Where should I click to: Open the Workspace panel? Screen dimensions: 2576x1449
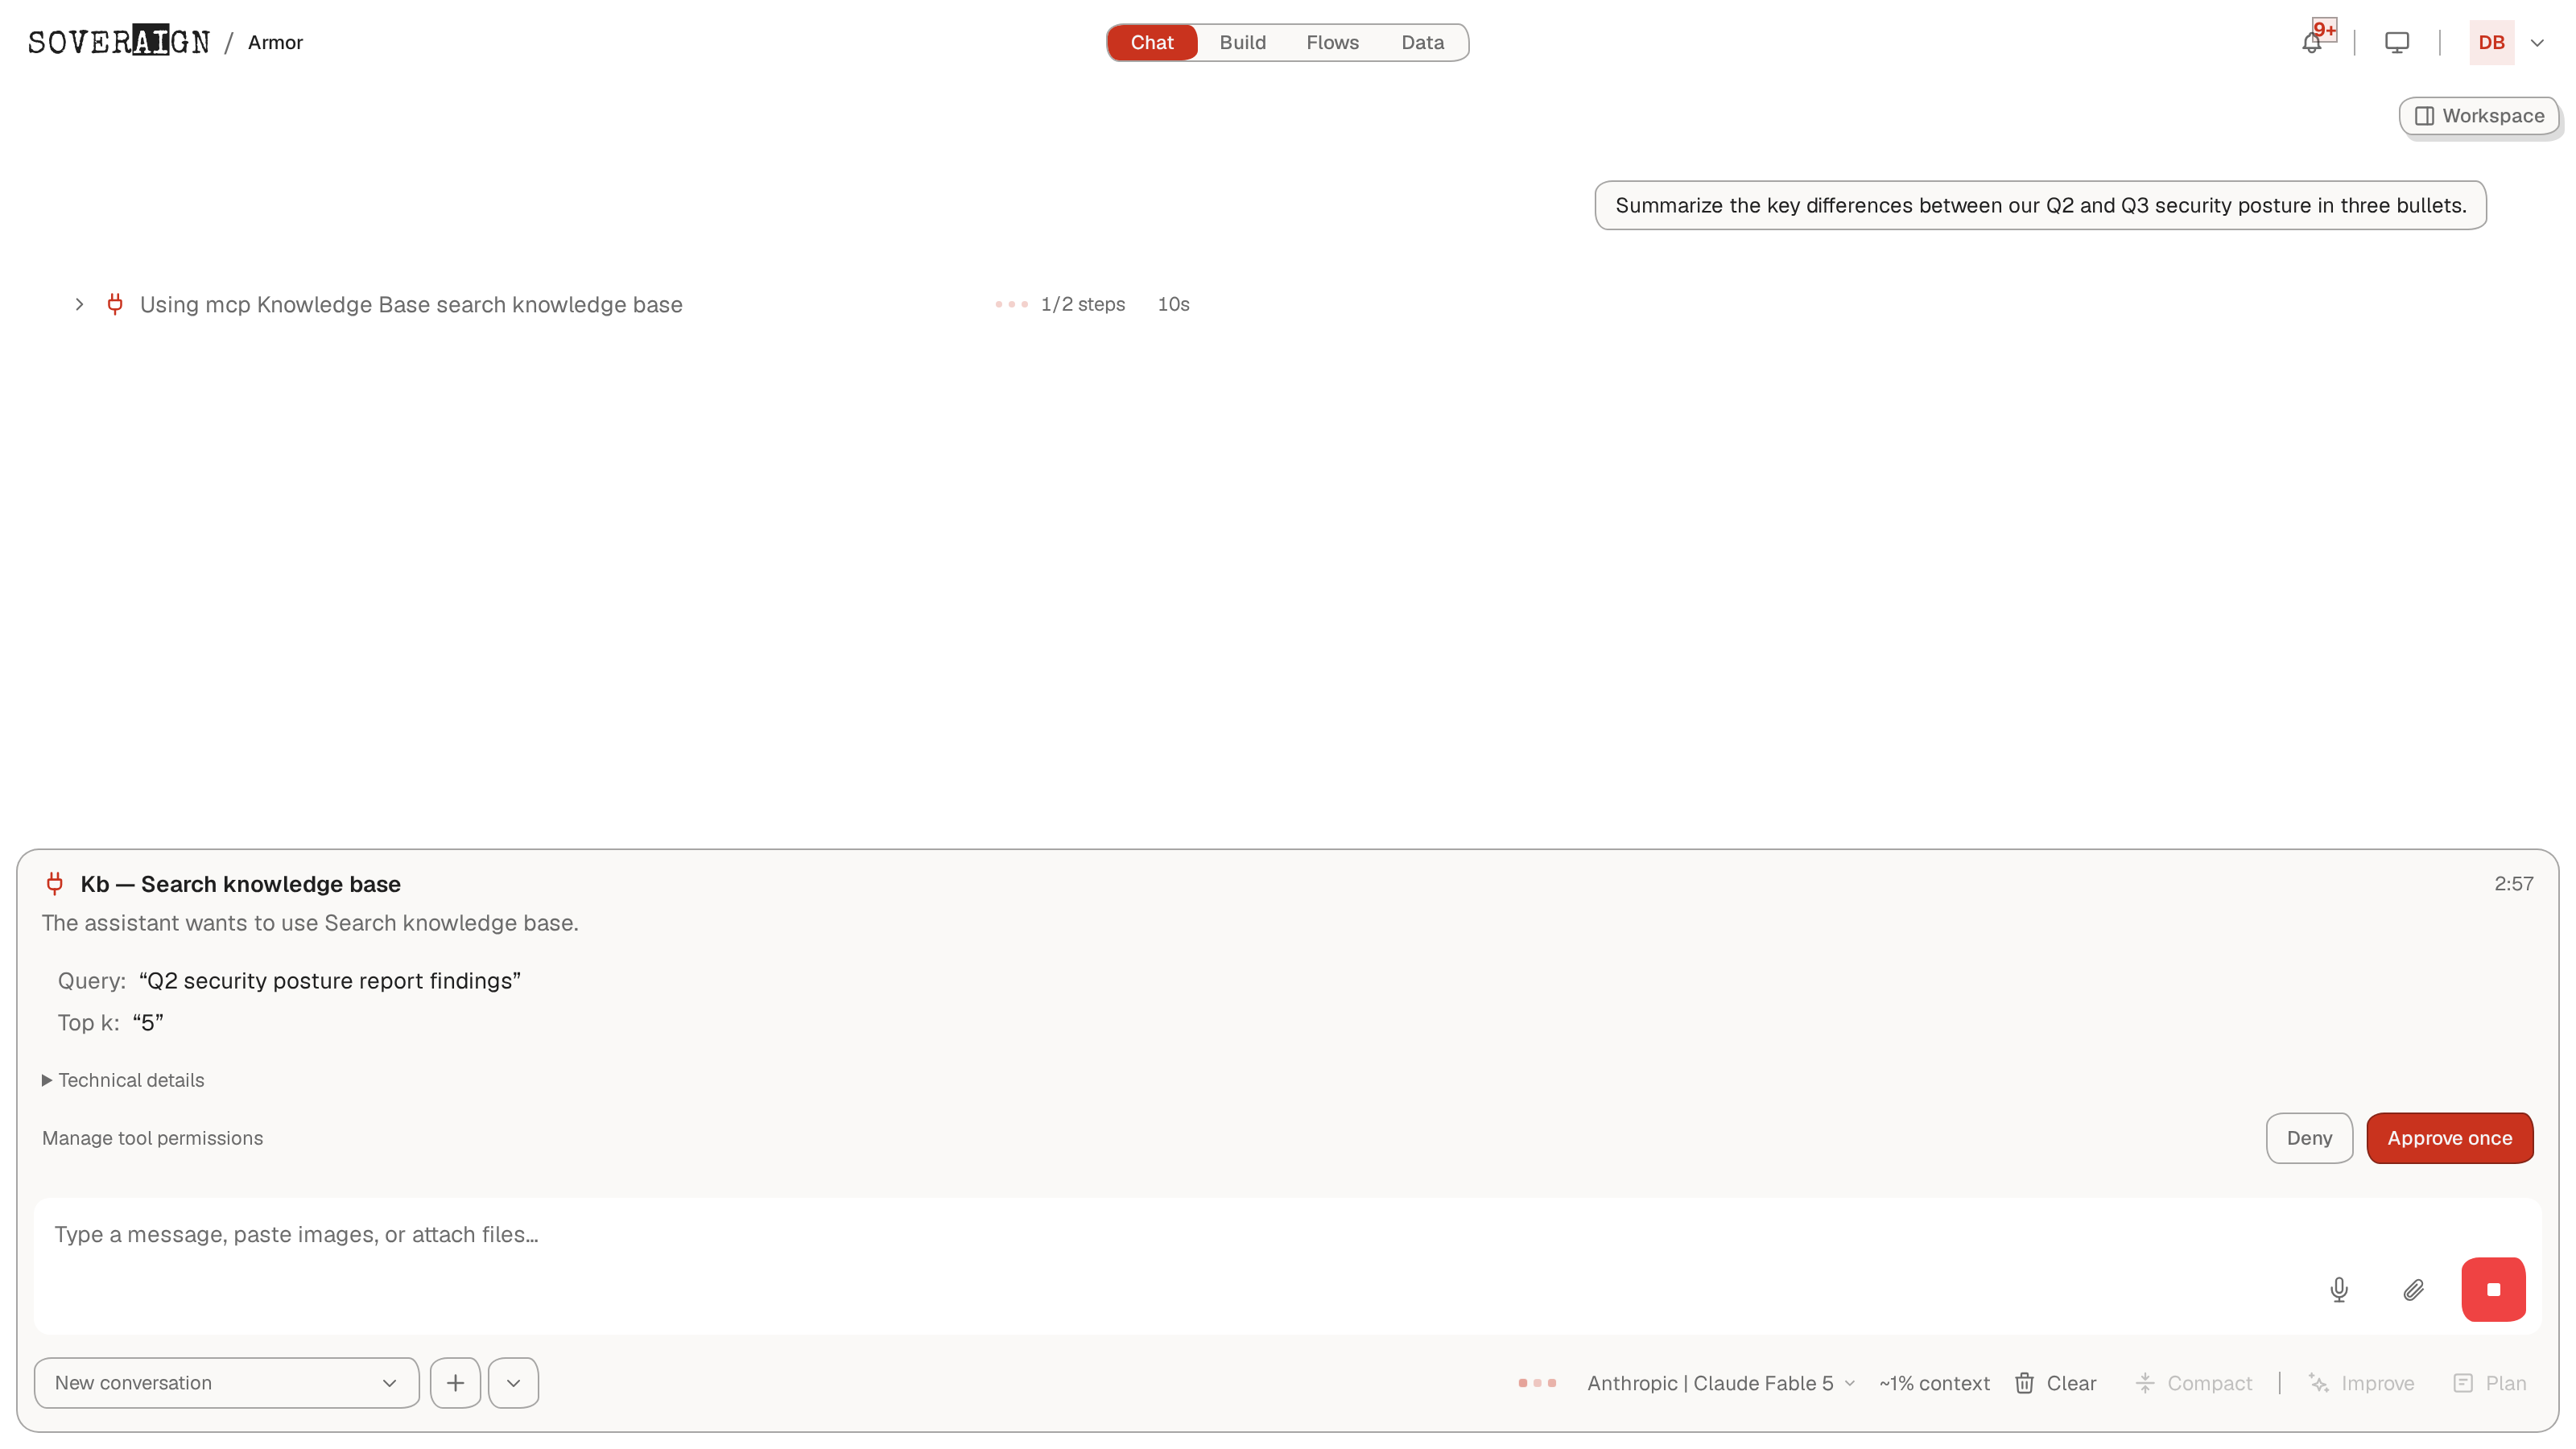pyautogui.click(x=2478, y=116)
